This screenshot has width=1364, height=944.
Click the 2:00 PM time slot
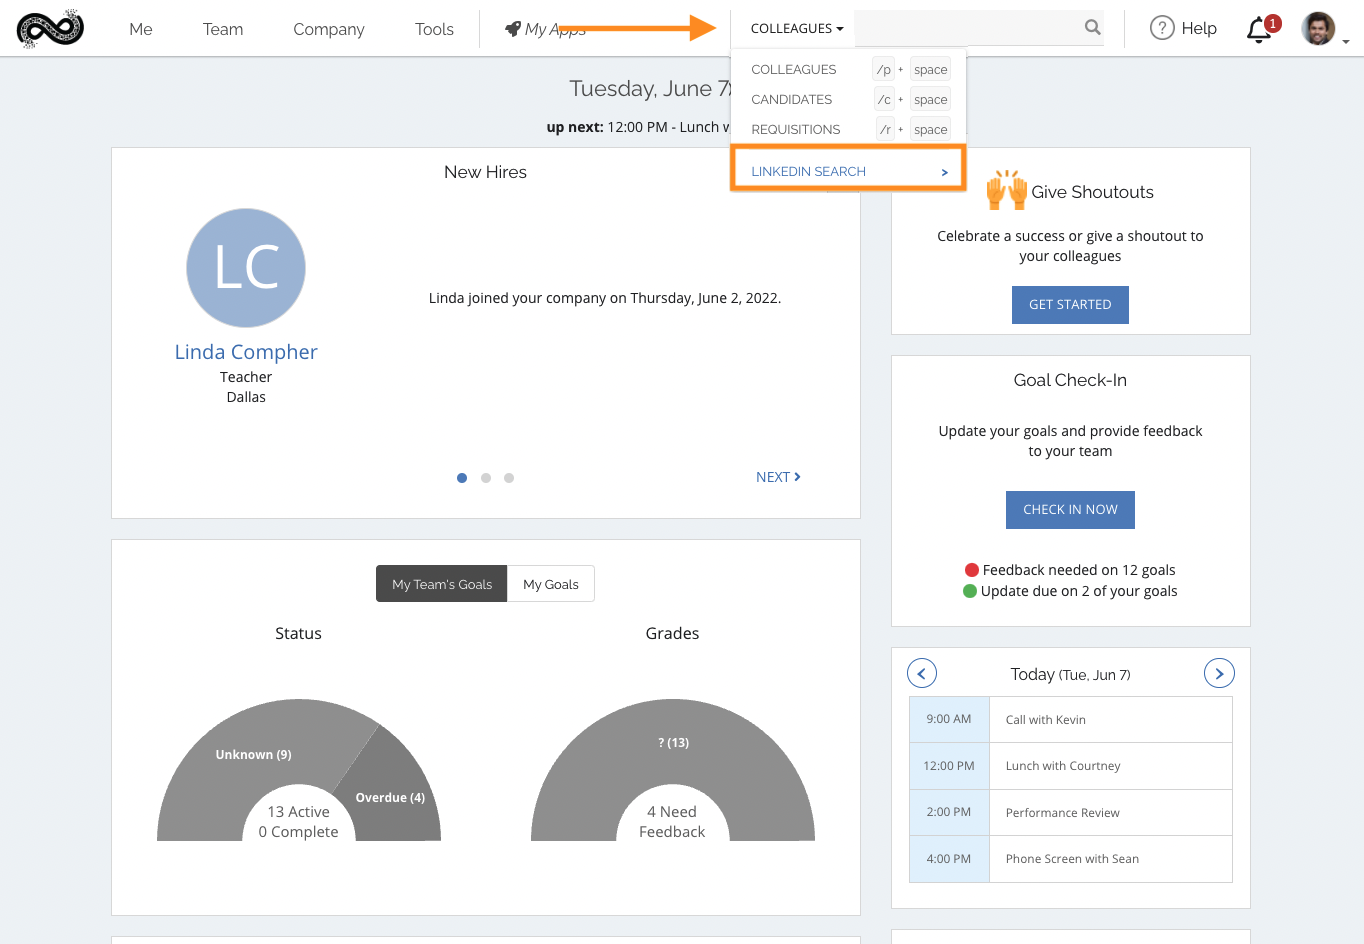coord(949,812)
